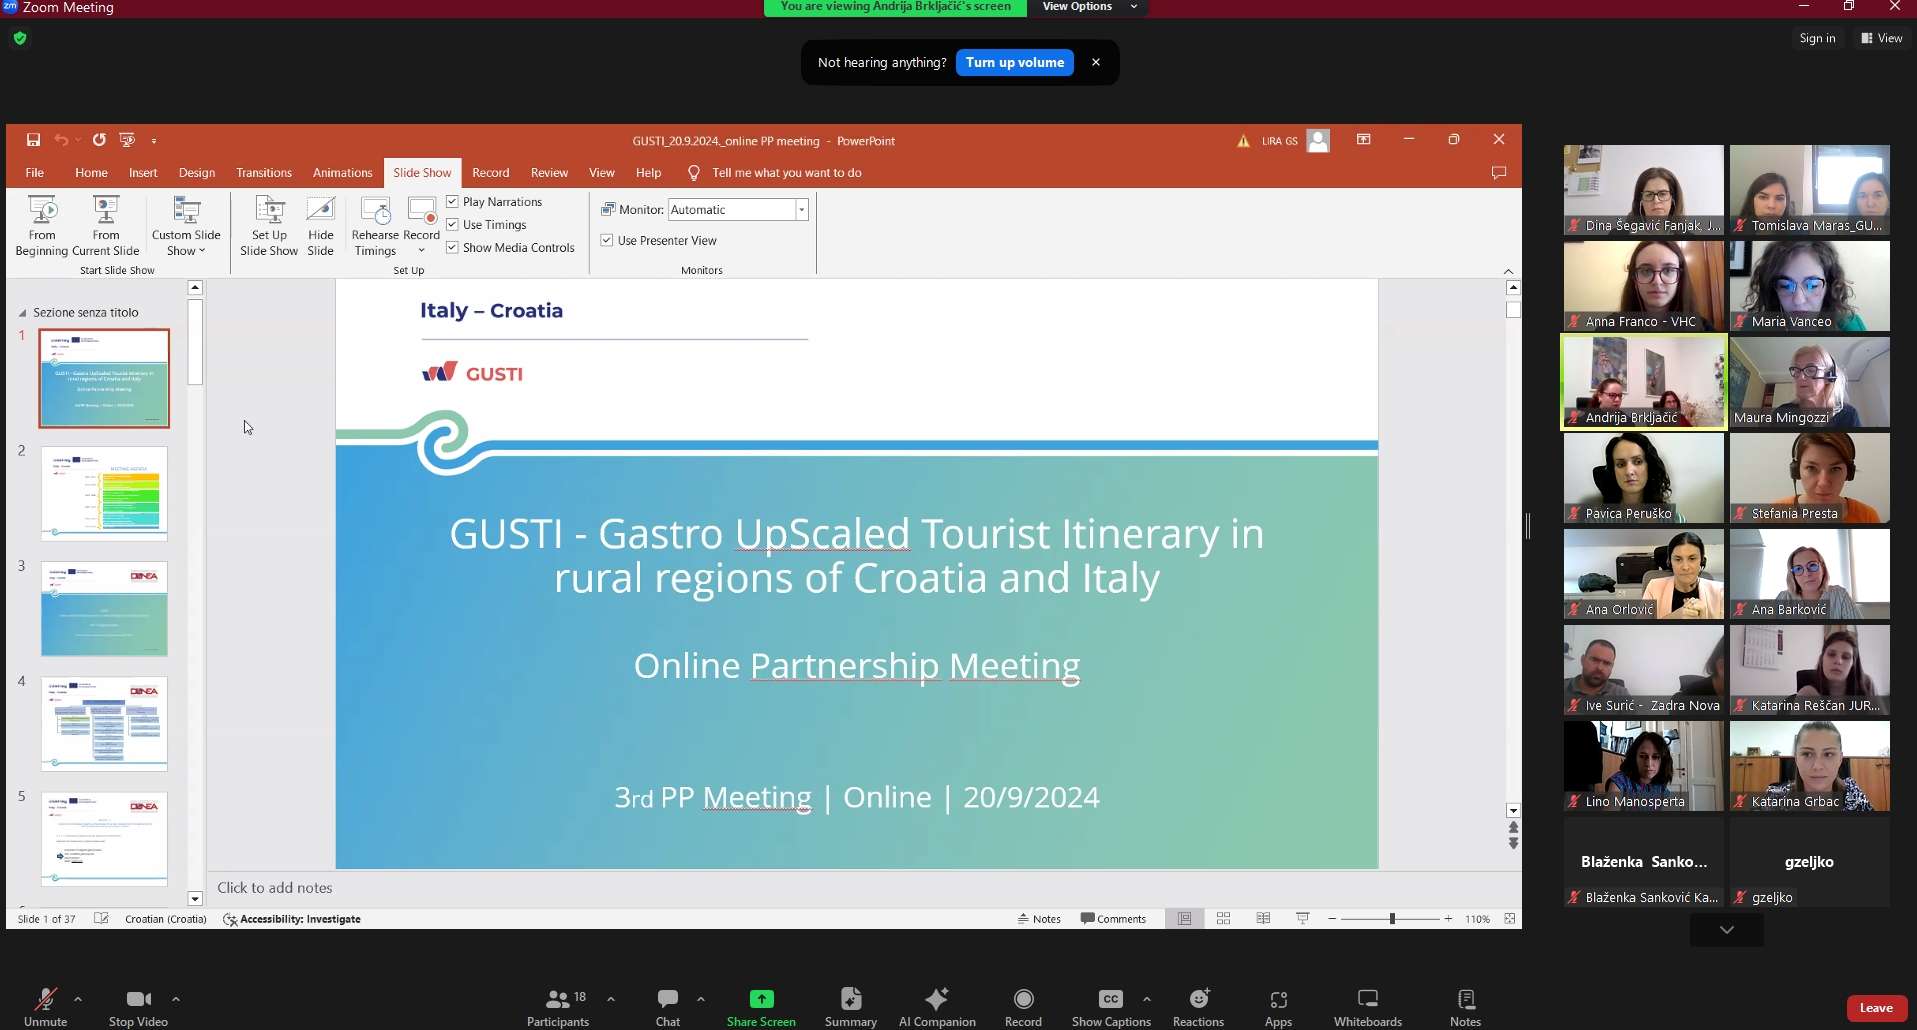
Task: Click Rehearse Timings
Action: pyautogui.click(x=375, y=227)
